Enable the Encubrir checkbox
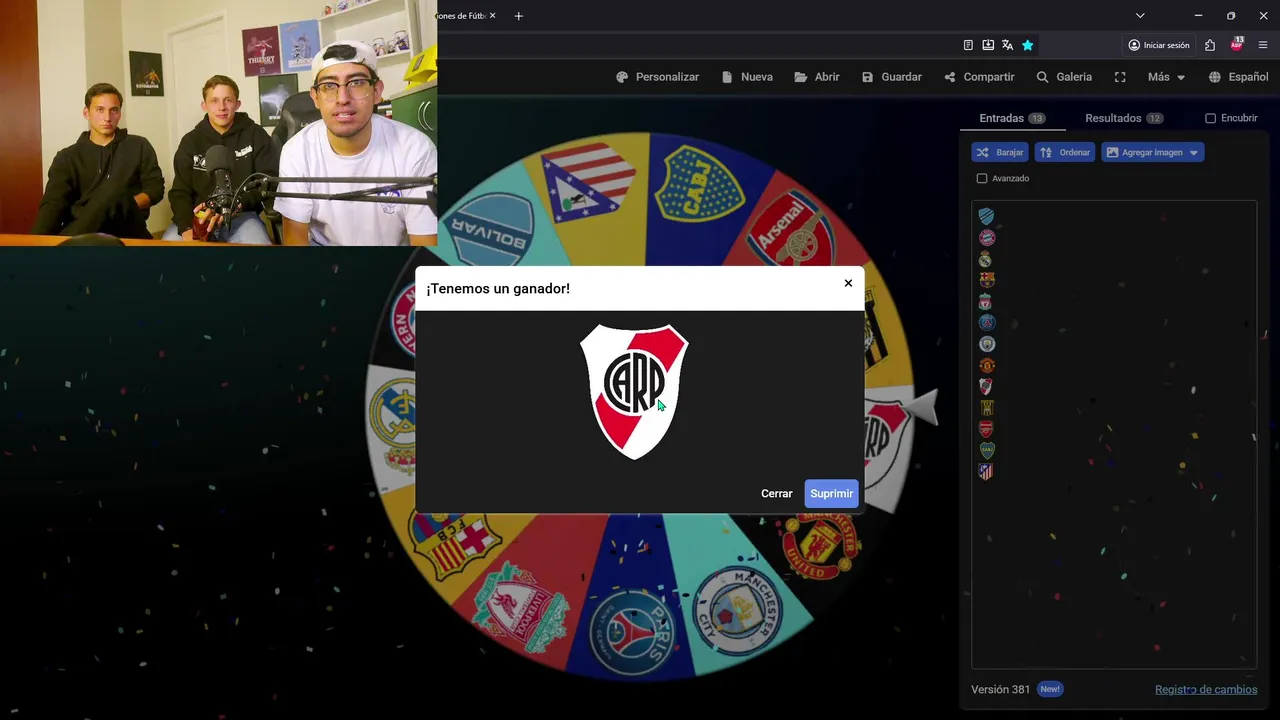 pyautogui.click(x=1210, y=118)
